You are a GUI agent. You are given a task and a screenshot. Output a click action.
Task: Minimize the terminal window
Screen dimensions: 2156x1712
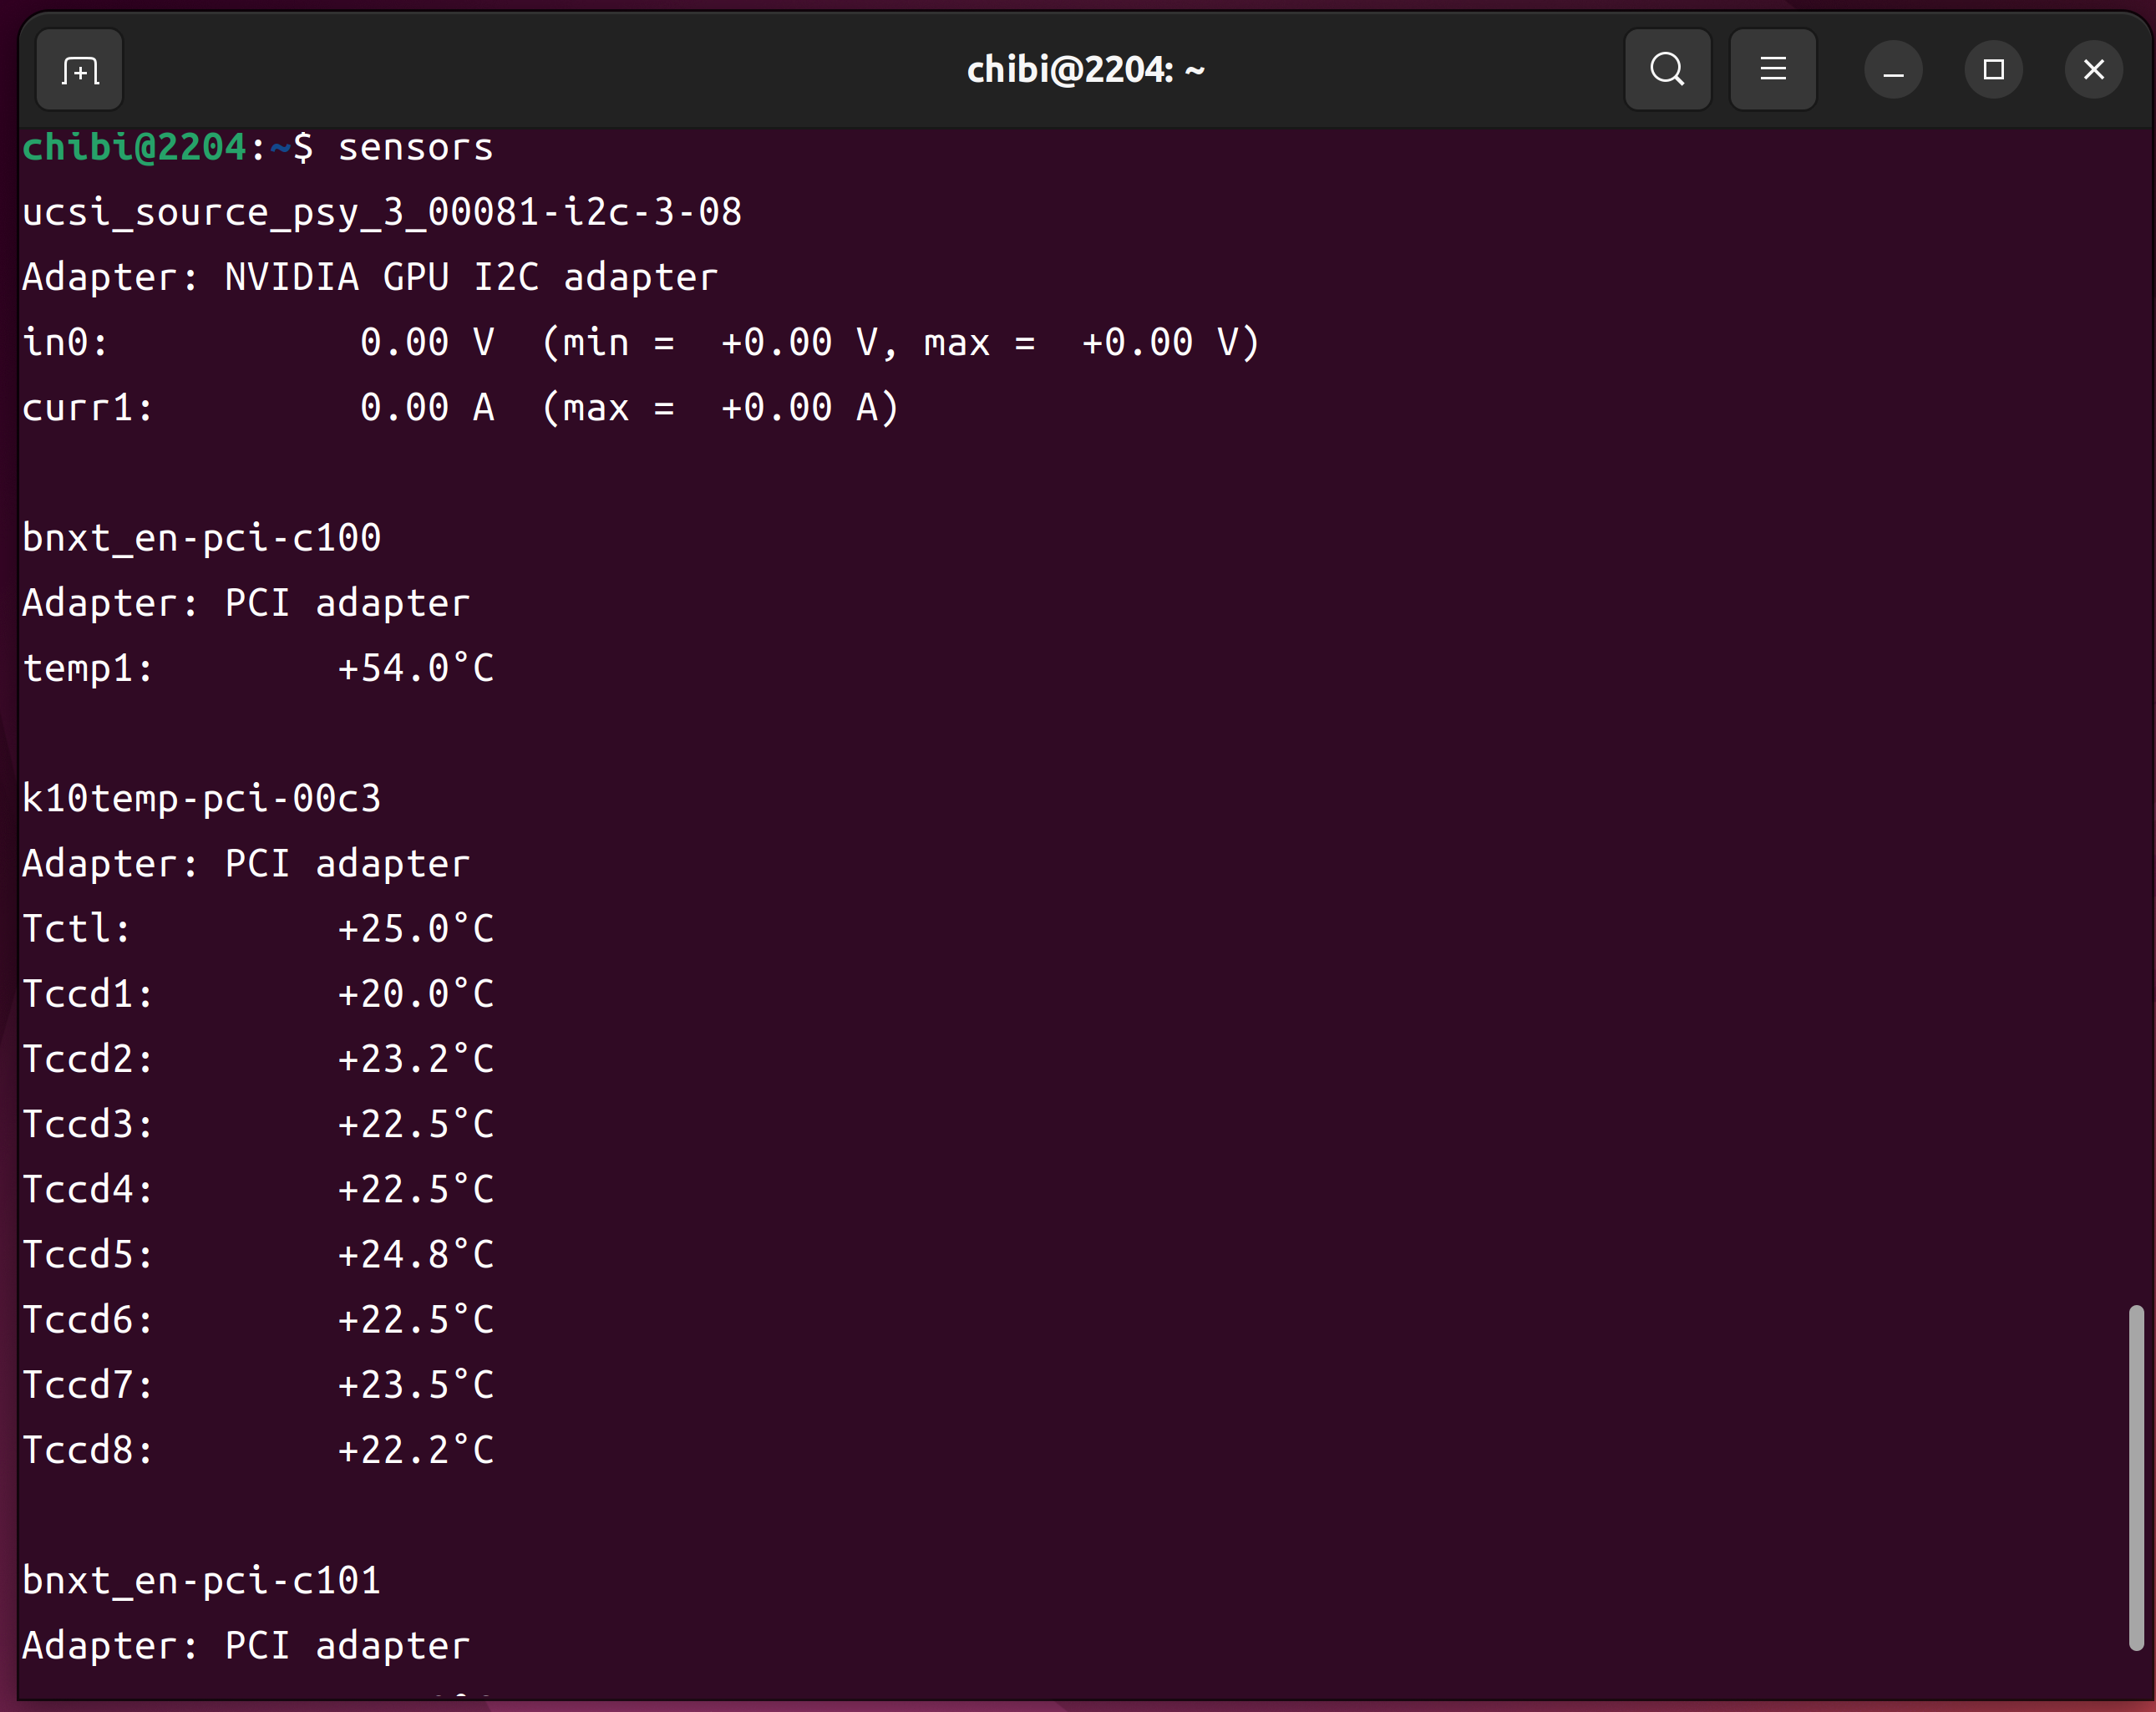coord(1893,70)
